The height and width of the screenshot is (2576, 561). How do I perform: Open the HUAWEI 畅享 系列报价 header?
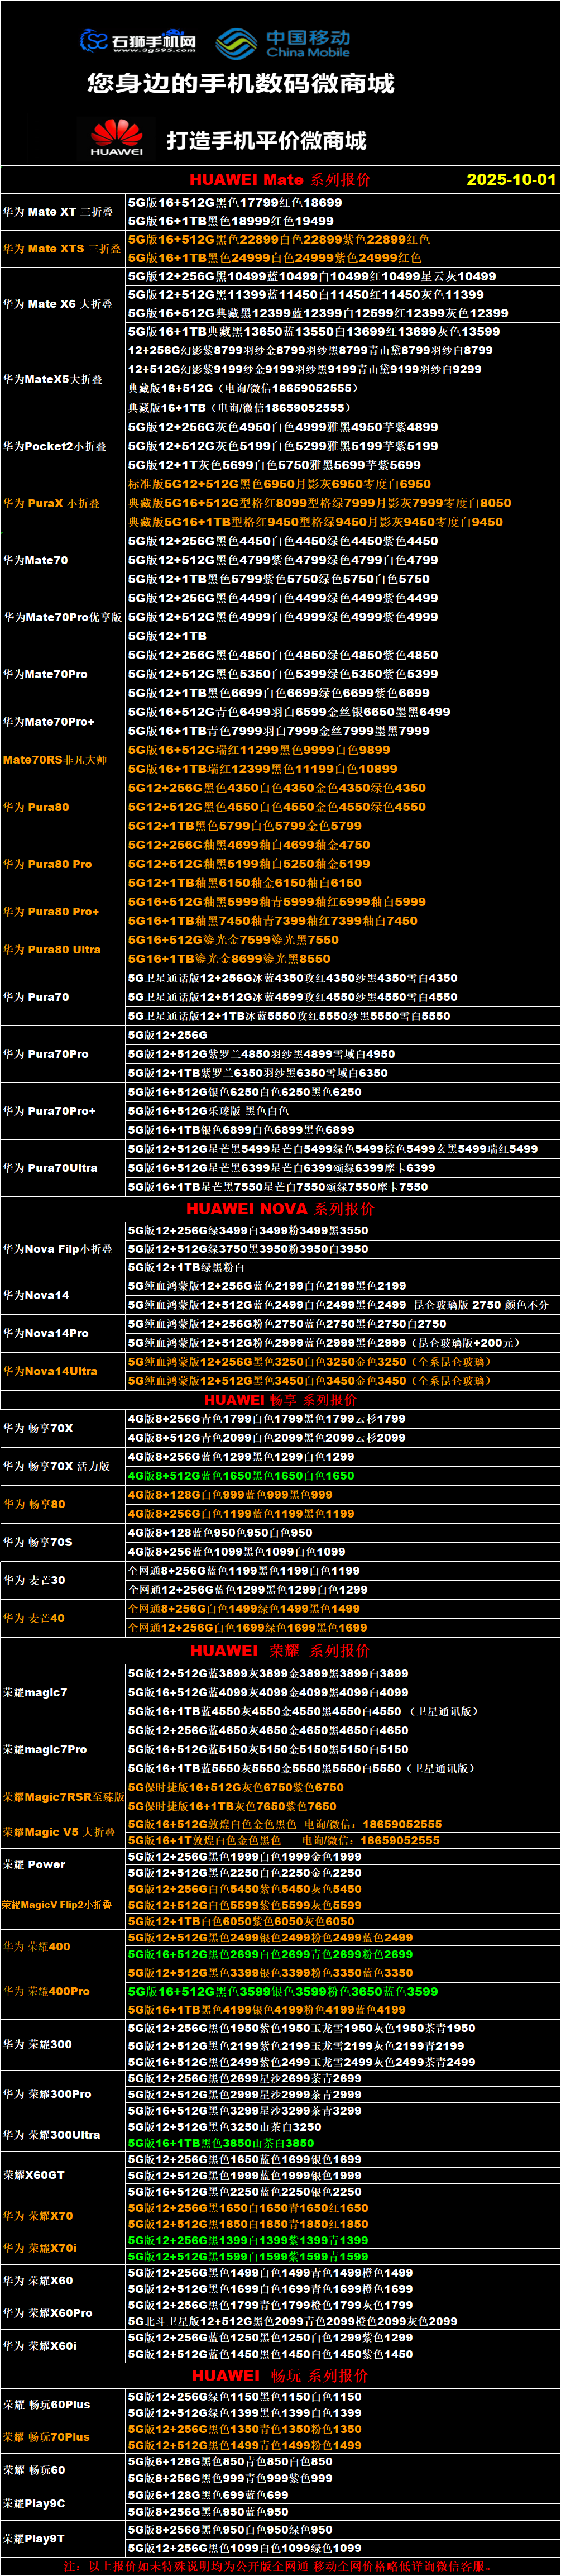pyautogui.click(x=280, y=1399)
